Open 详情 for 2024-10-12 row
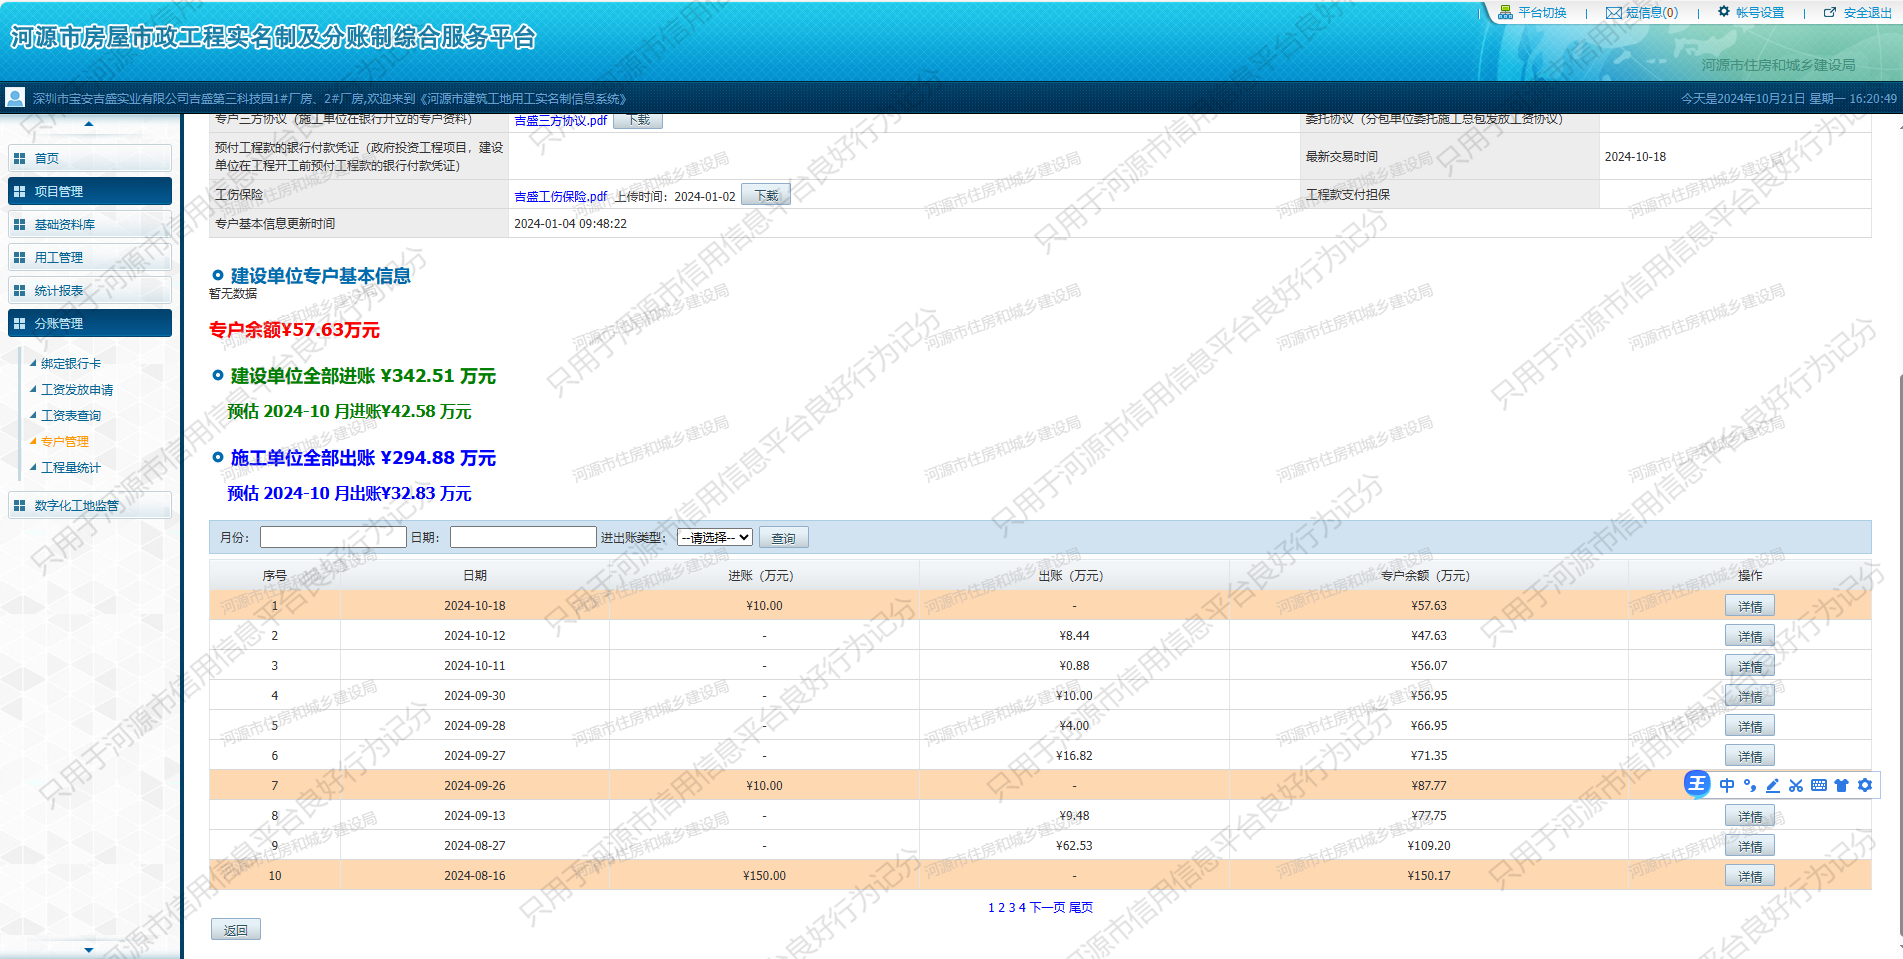The height and width of the screenshot is (959, 1903). [1750, 636]
